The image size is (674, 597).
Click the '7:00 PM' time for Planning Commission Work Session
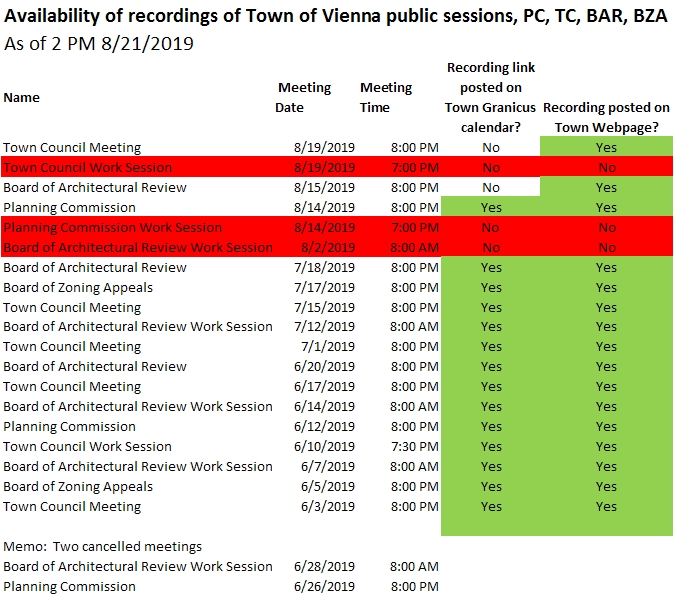(x=415, y=227)
